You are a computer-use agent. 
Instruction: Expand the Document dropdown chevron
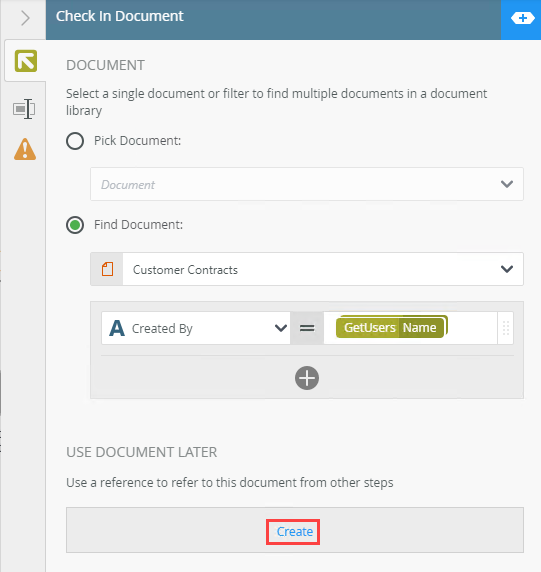[507, 184]
